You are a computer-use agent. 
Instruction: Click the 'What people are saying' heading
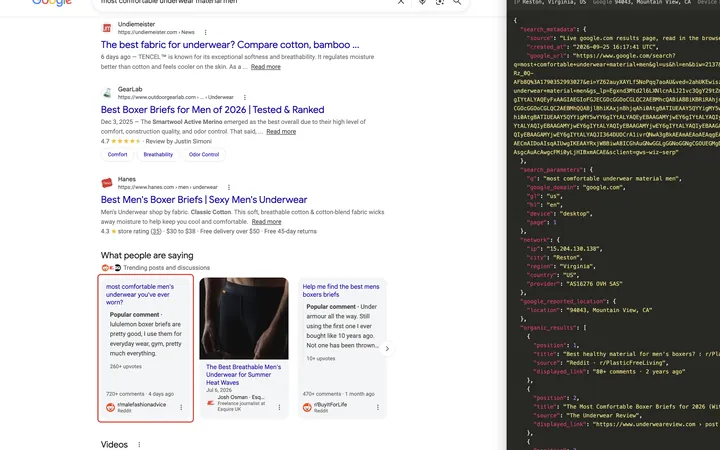147,256
